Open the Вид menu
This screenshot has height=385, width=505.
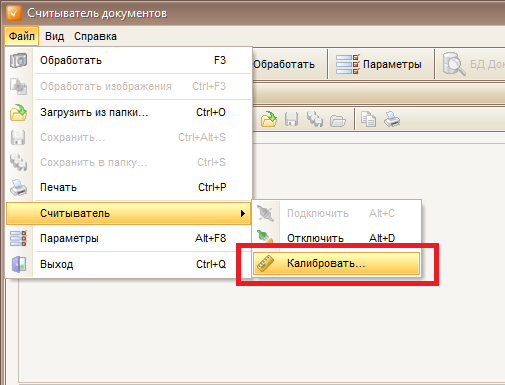(54, 36)
